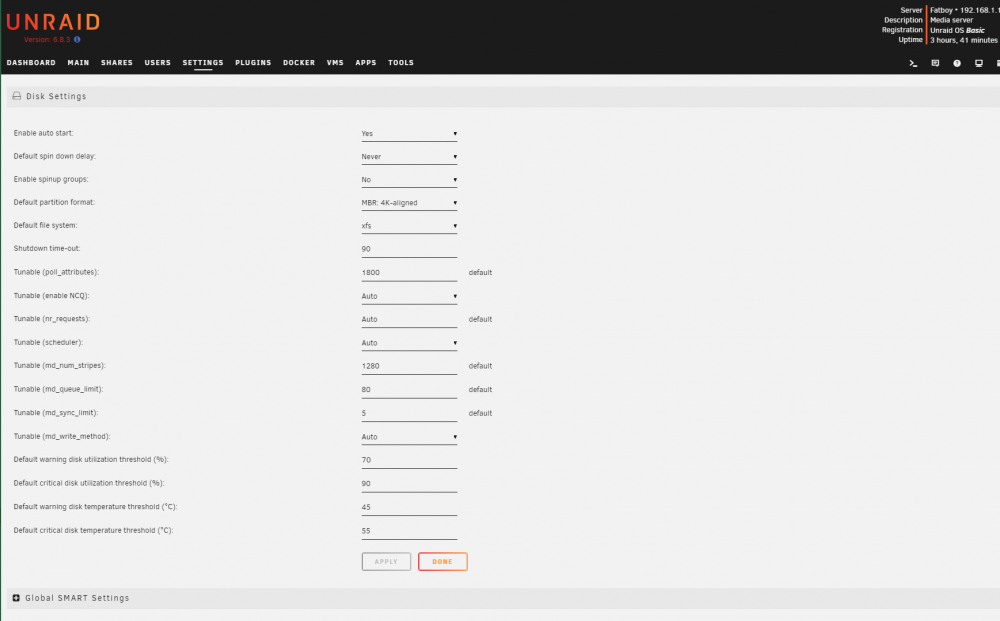Expand the Global SMART Settings plus icon
Viewport: 1000px width, 621px height.
[16, 598]
